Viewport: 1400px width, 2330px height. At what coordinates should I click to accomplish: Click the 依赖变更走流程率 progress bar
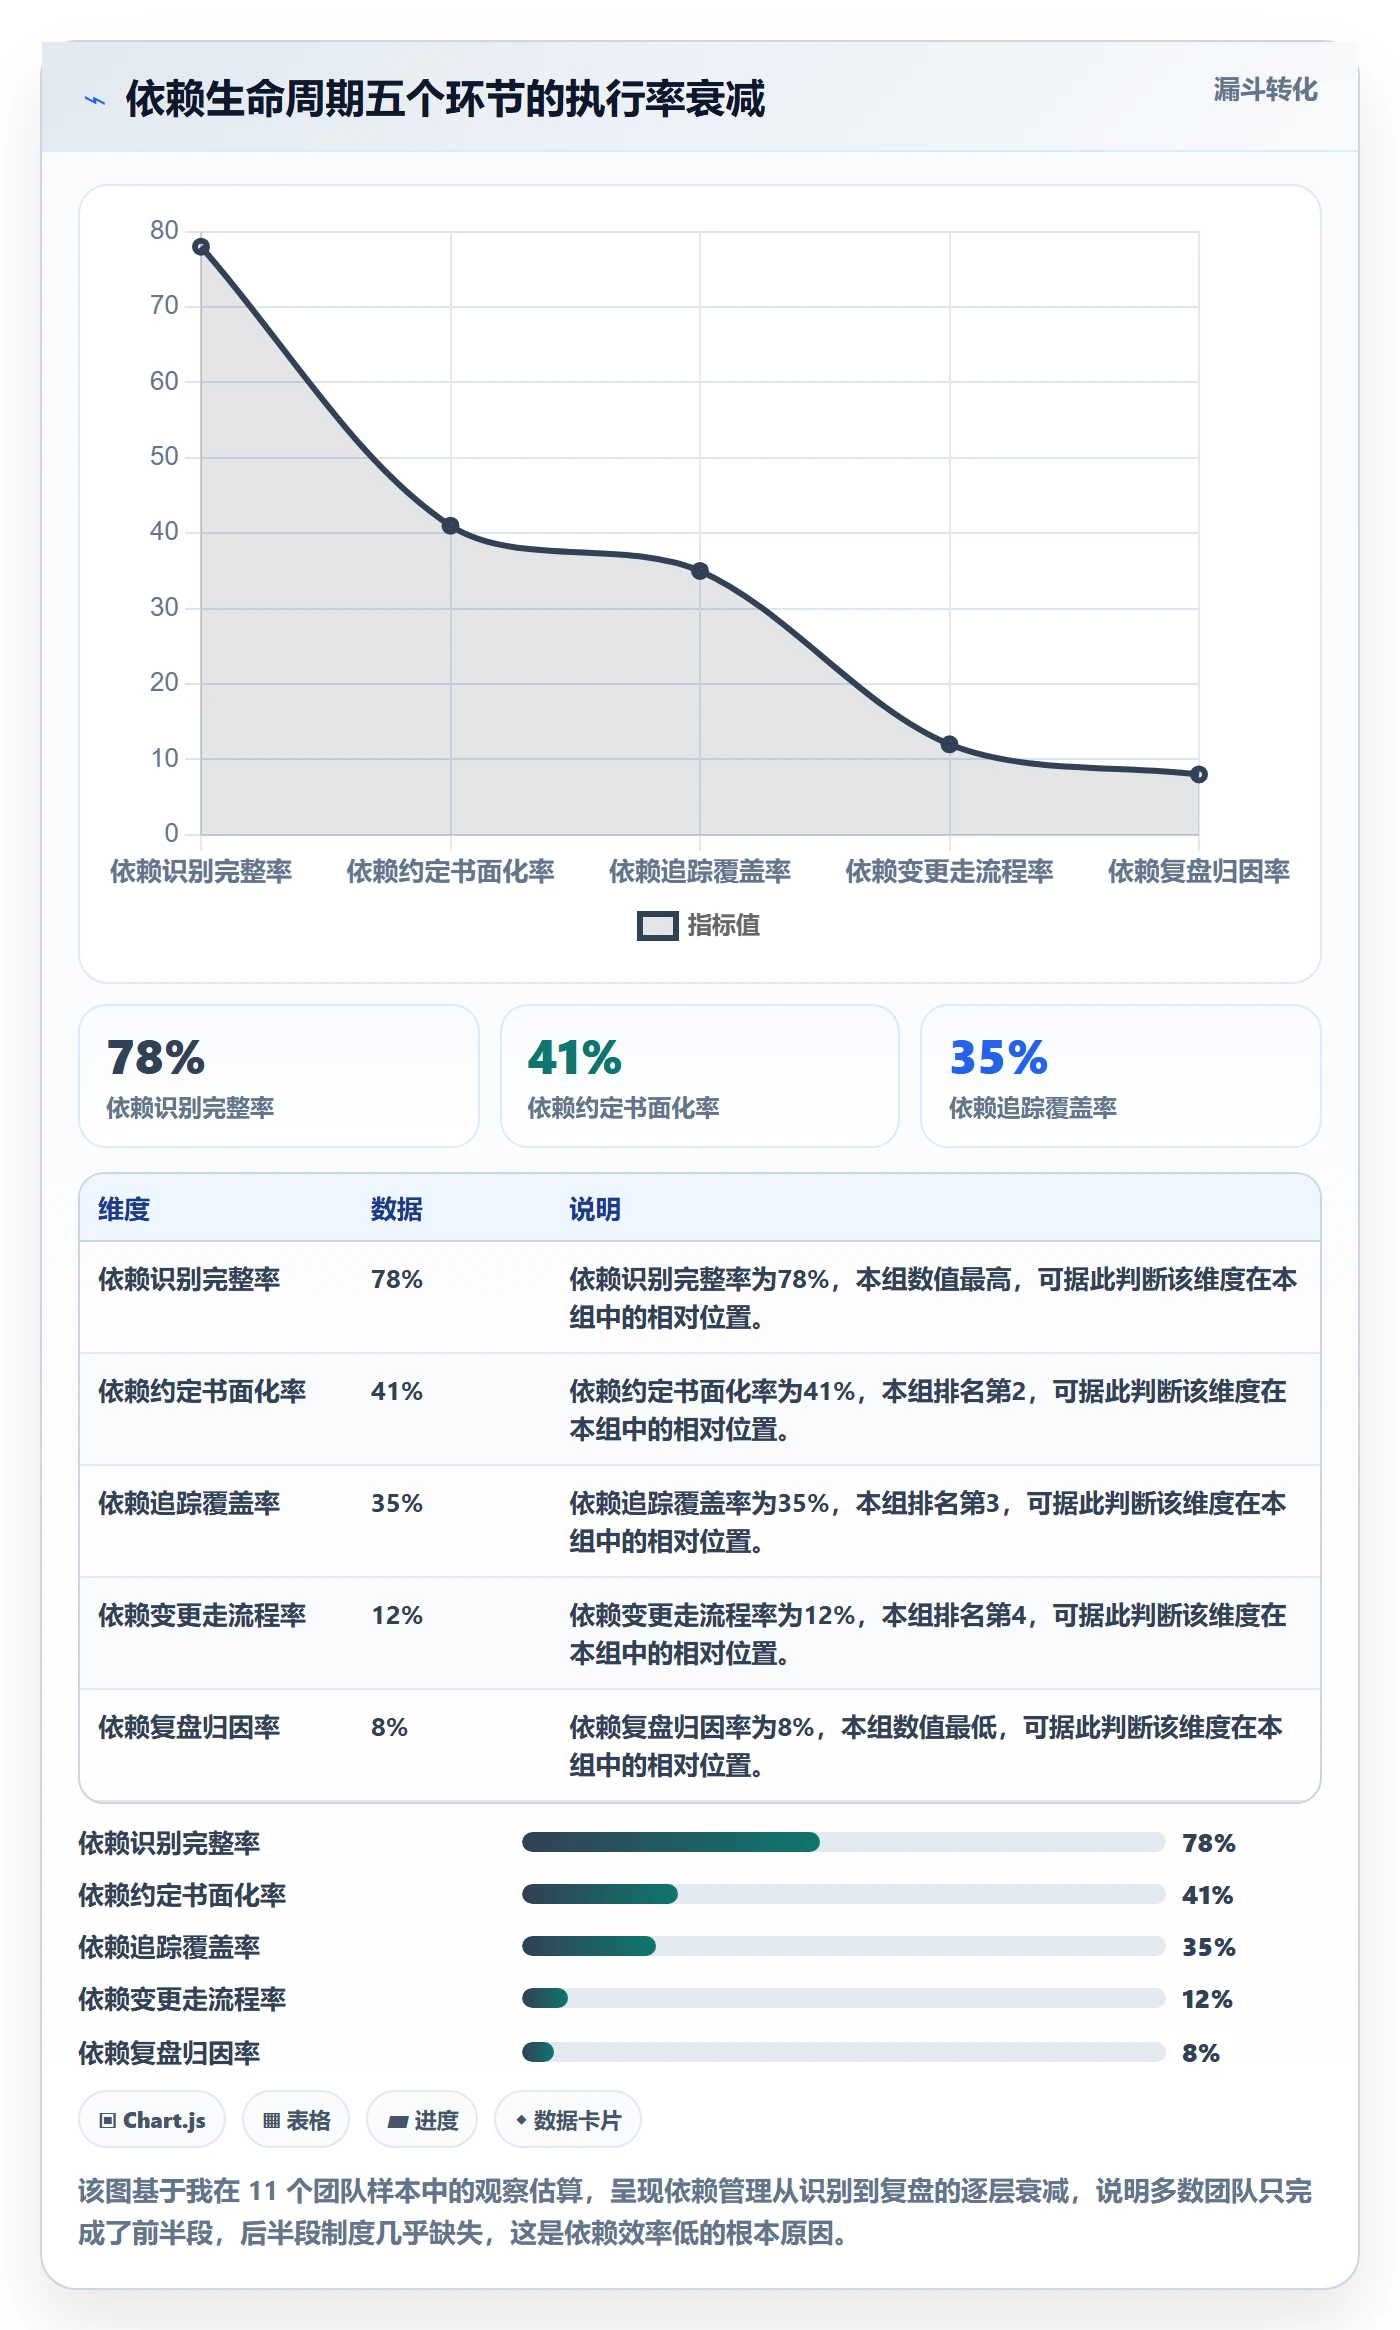[x=843, y=1998]
